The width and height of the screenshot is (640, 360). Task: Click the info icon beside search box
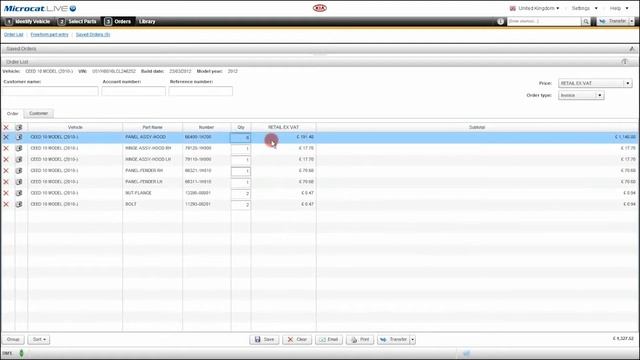(500, 21)
